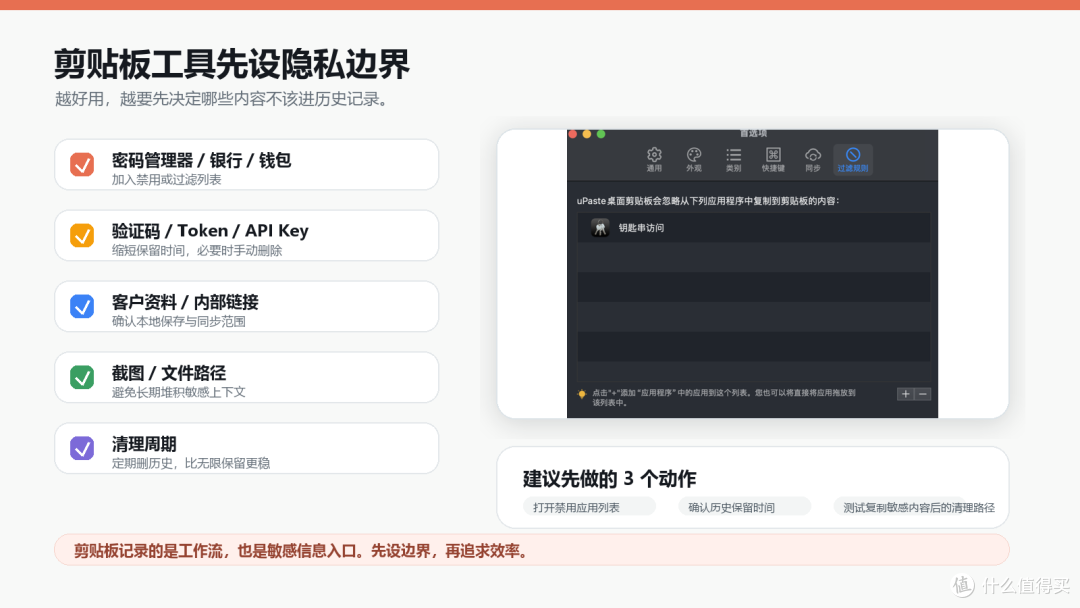Toggle the orange checkbox for 密码管理器 / 银行 / 钱包

pos(82,165)
